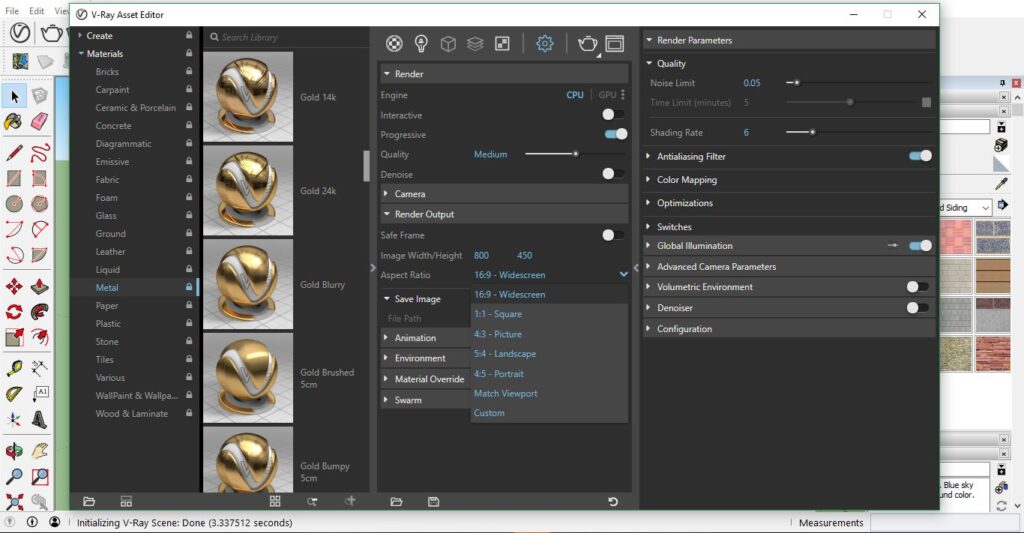Revert settings to default with reset icon
This screenshot has height=533, width=1024.
click(613, 502)
